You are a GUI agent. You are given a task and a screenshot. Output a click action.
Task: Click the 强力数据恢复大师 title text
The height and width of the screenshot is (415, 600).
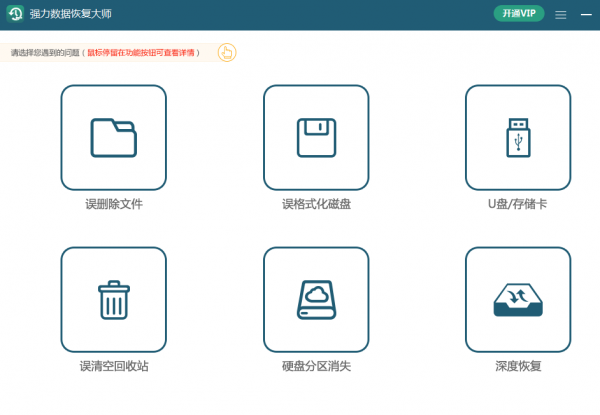(70, 14)
